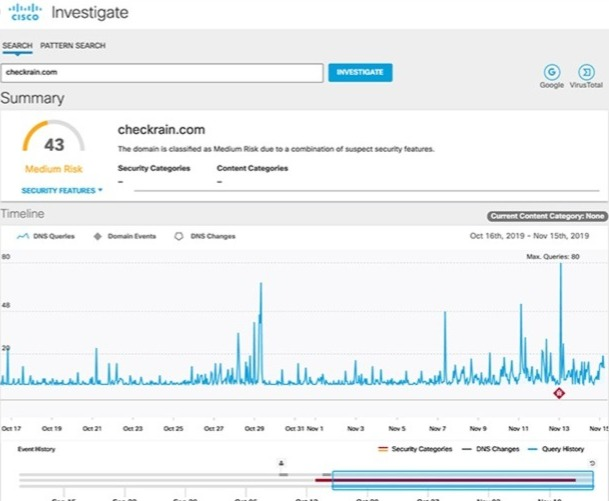This screenshot has height=501, width=609.
Task: Click the selected range in Event History slider
Action: click(x=463, y=480)
